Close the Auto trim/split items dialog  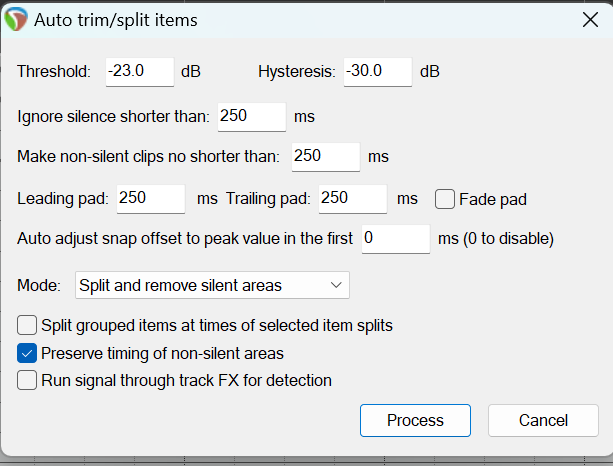[590, 20]
